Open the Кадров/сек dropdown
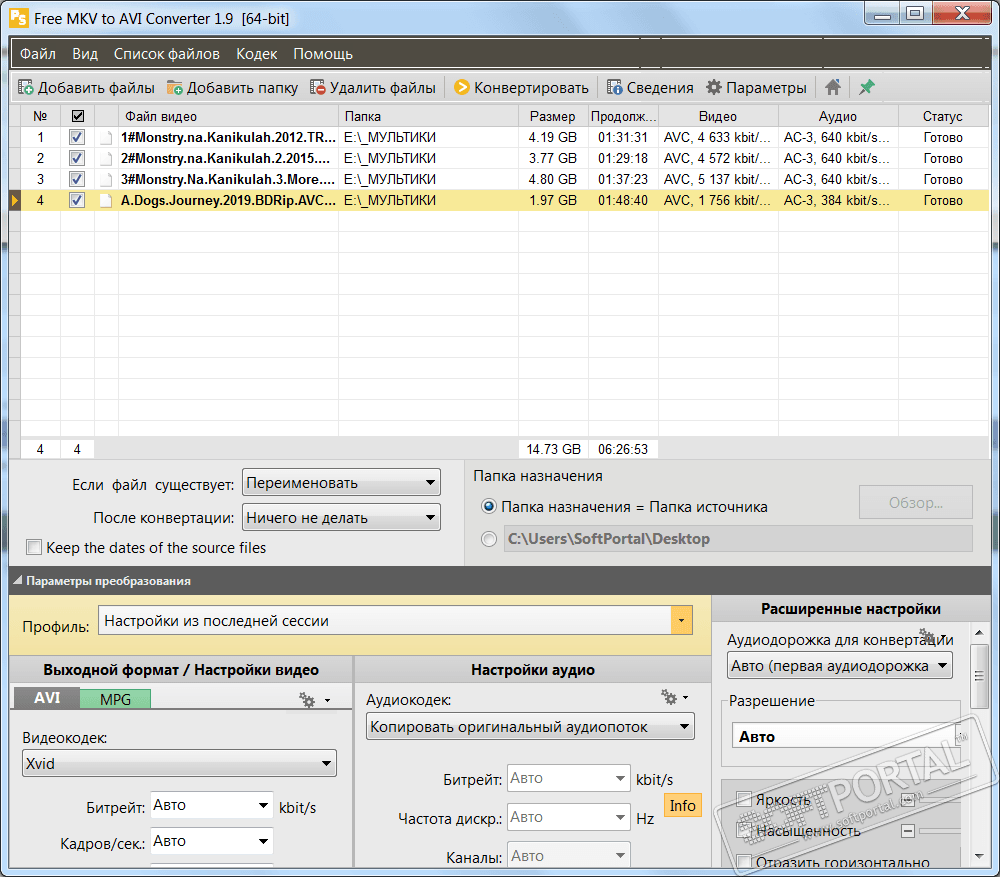This screenshot has width=1000, height=877. 212,842
